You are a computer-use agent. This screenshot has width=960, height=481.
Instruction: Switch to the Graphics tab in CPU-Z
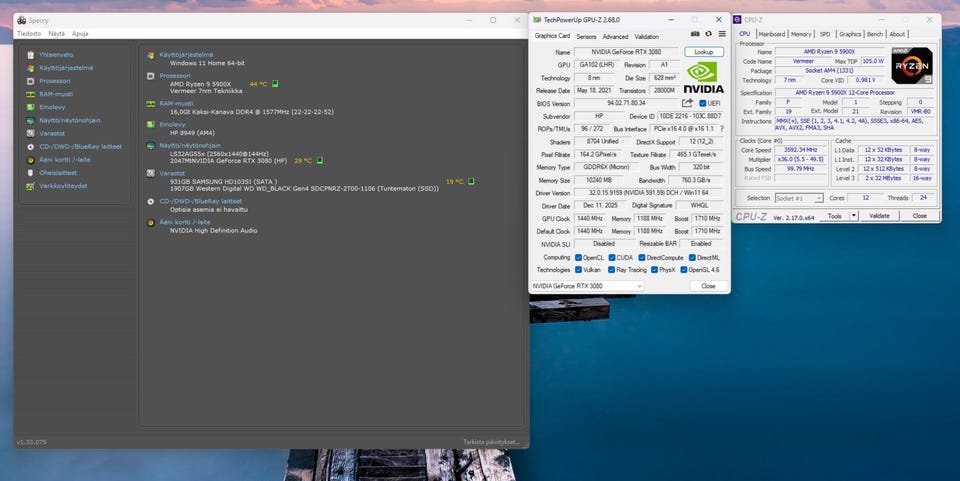tap(850, 34)
